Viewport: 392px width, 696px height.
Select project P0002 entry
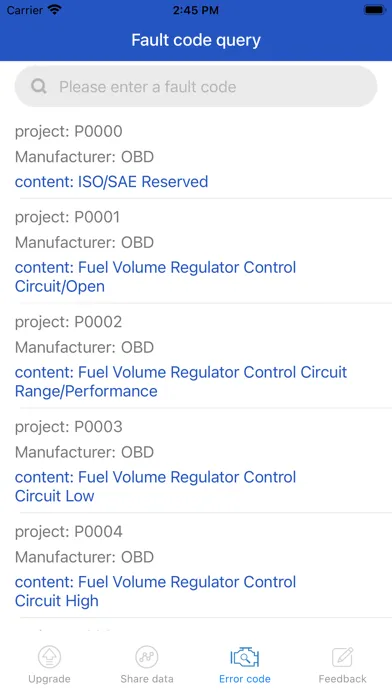click(x=196, y=356)
